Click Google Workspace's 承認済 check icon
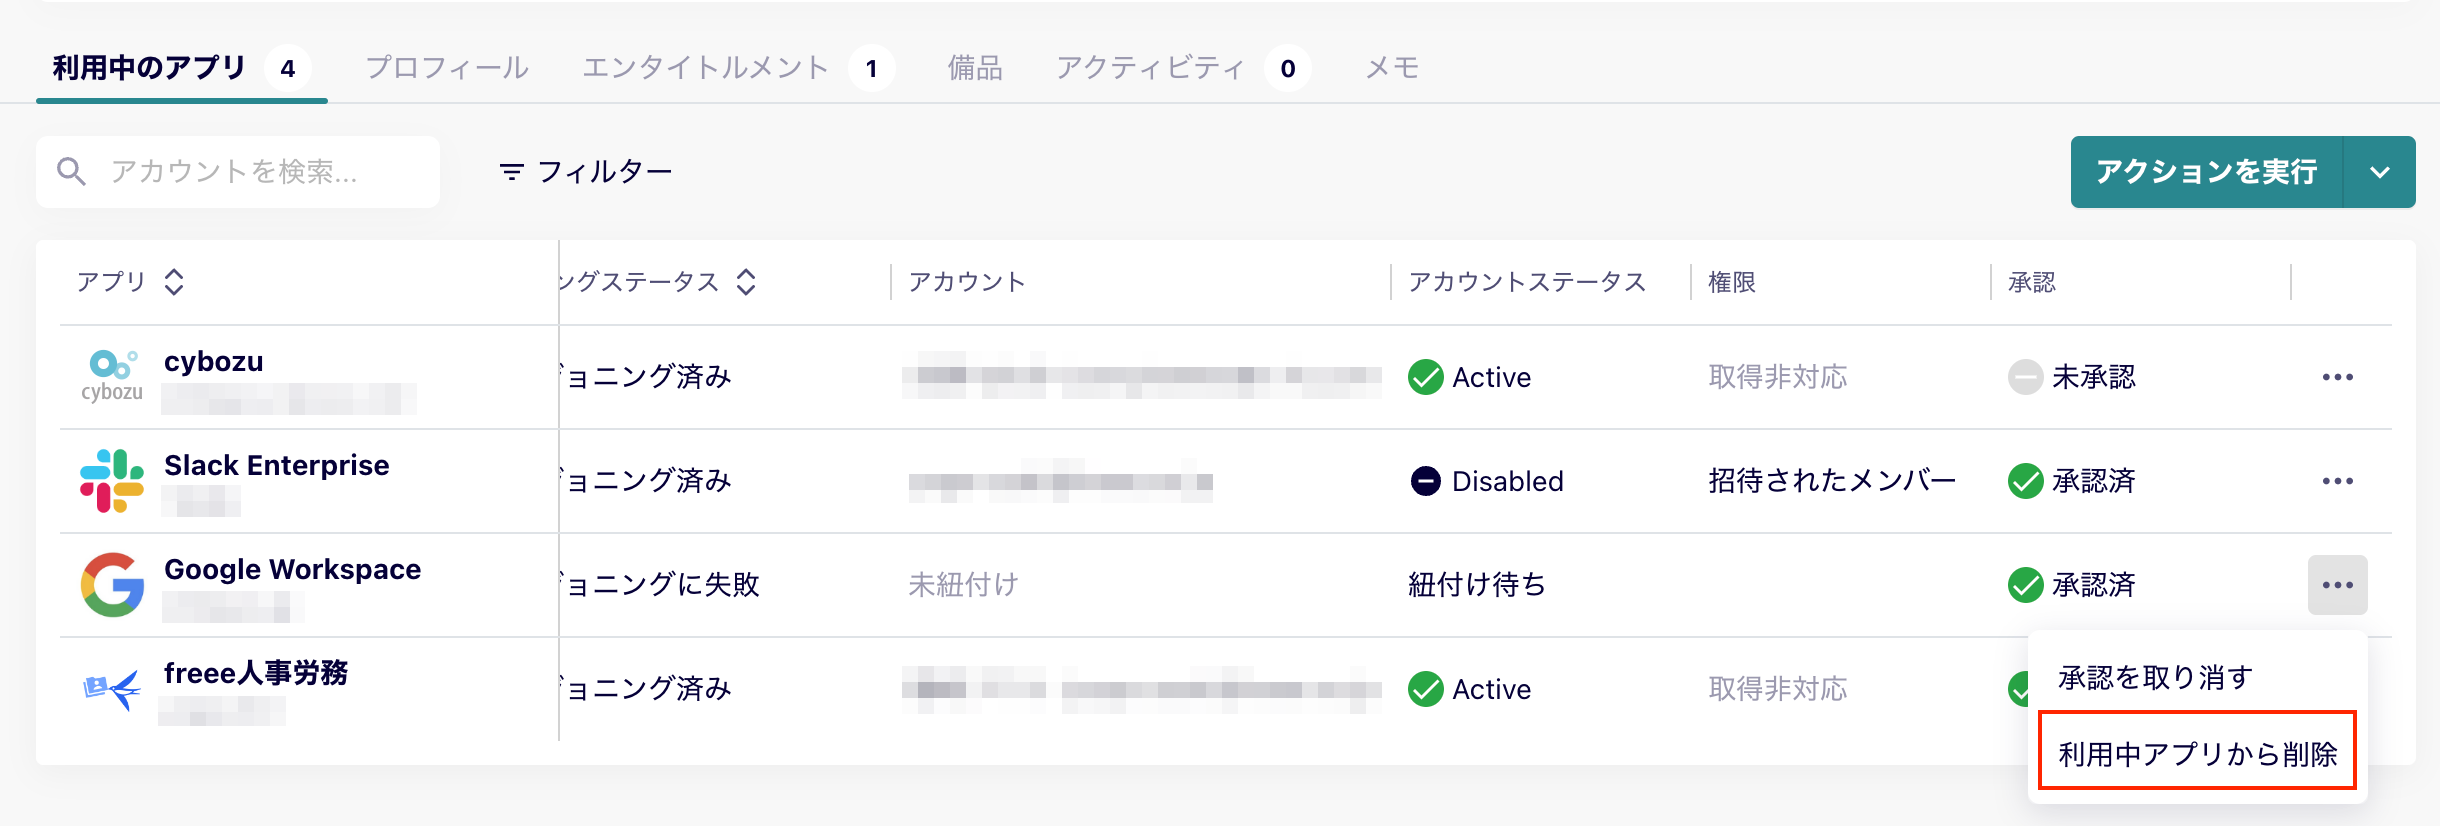Screen dimensions: 2440x826 [x=2025, y=585]
